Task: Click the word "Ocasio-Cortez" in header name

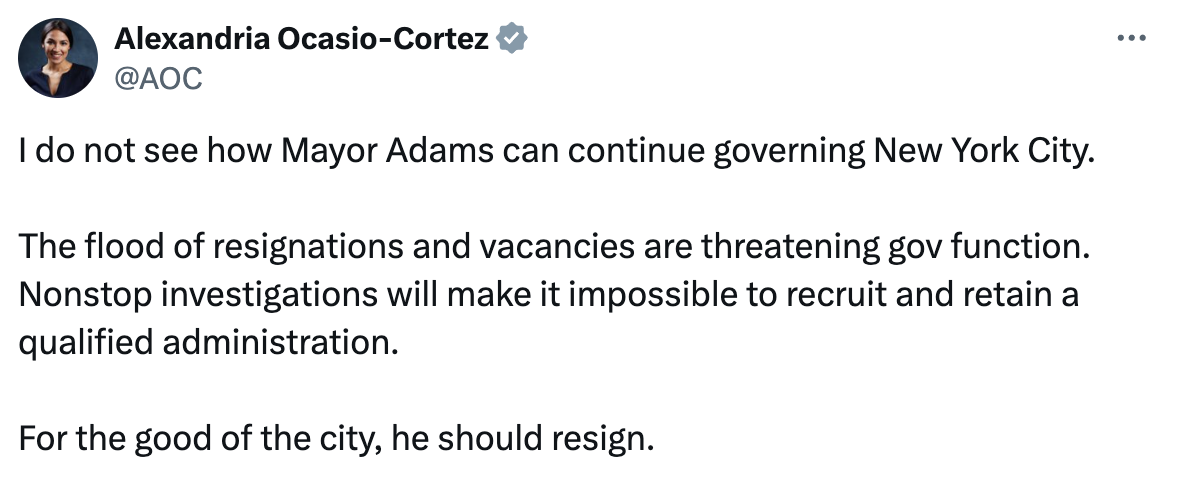Action: coord(383,38)
